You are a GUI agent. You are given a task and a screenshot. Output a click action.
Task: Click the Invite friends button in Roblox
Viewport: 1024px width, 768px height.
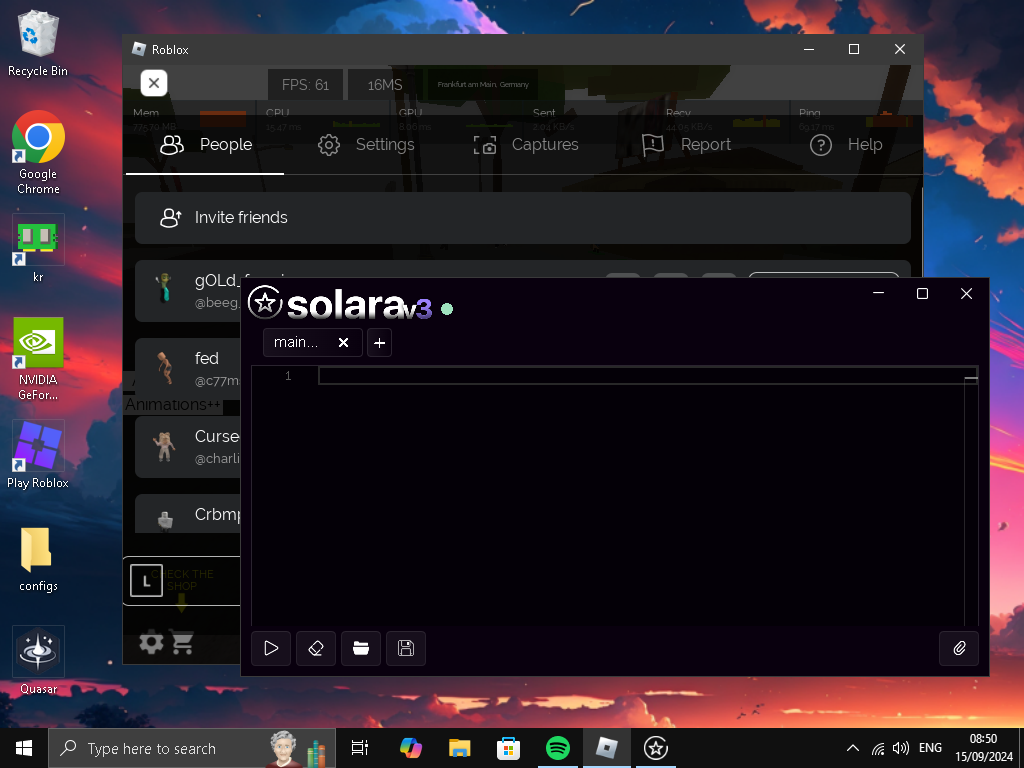522,217
